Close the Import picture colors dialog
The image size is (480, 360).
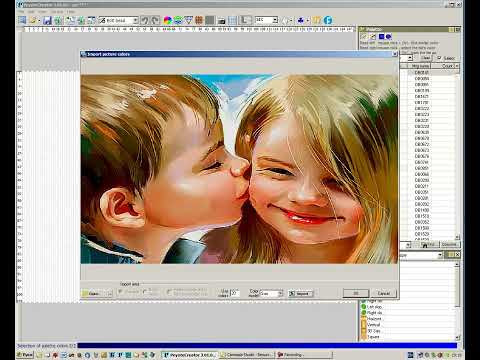[x=395, y=54]
